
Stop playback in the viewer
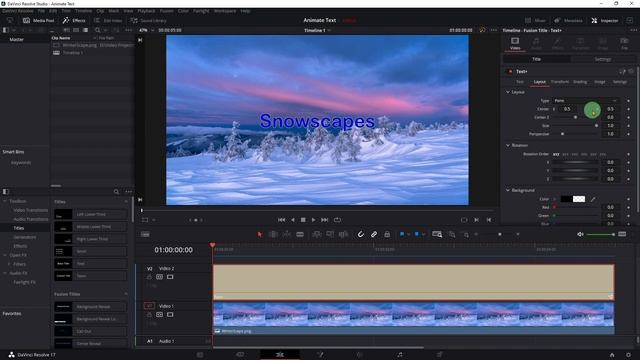click(x=303, y=220)
